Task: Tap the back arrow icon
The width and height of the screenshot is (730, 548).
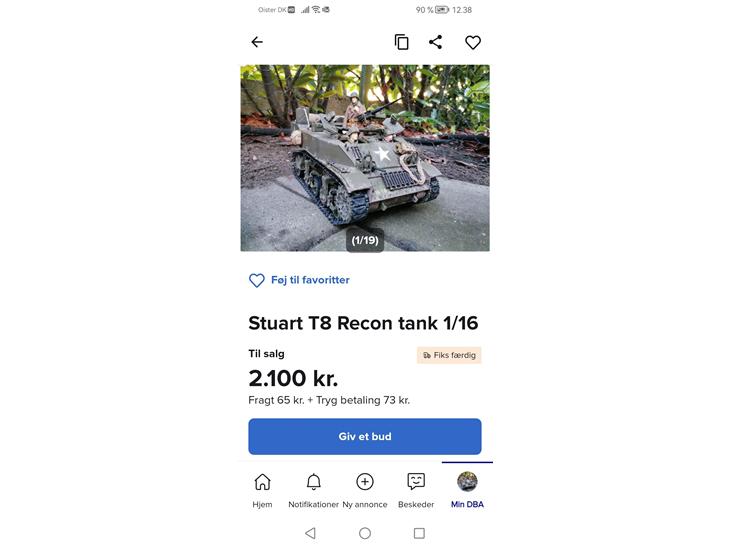Action: (x=257, y=42)
